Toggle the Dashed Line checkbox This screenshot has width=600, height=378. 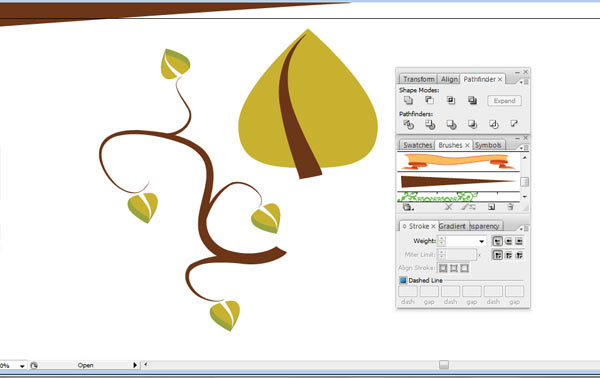(x=403, y=280)
